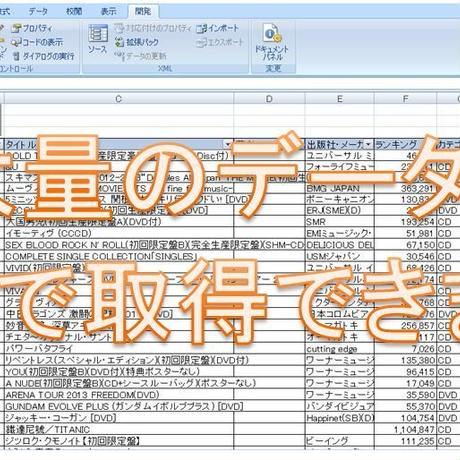Image resolution: width=460 pixels, height=460 pixels.
Task: Select the 'ビーイング' publisher cell
Action: coord(340,441)
